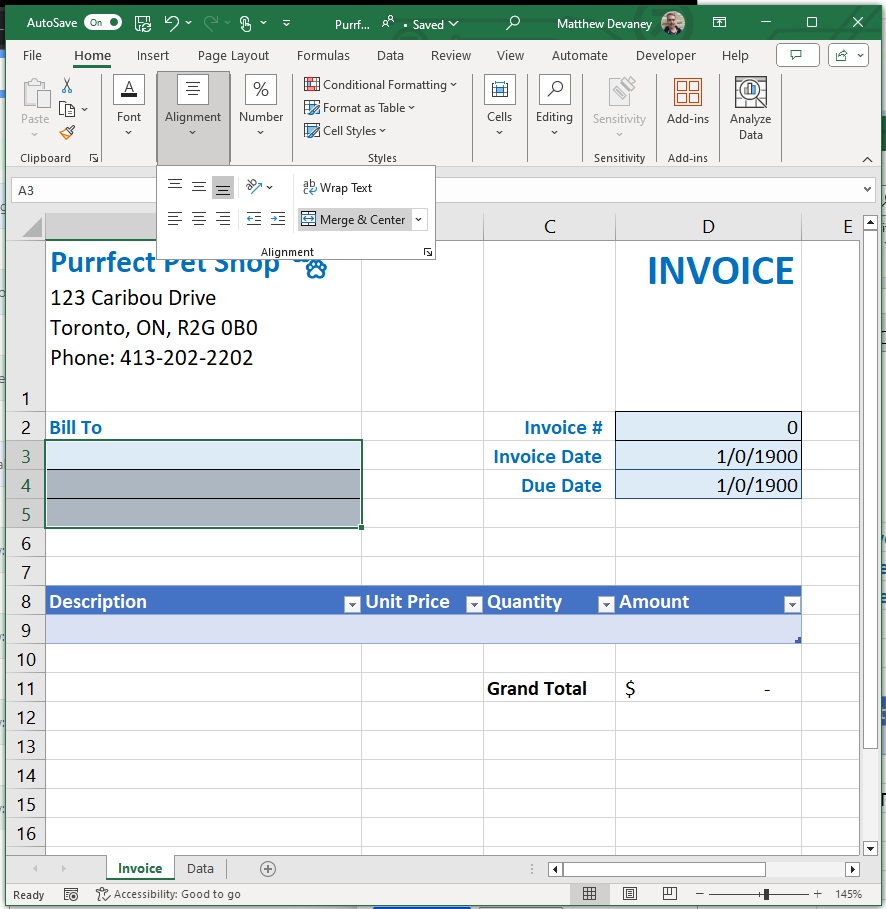Click the Decrease Indent icon
886x909 pixels.
(254, 219)
